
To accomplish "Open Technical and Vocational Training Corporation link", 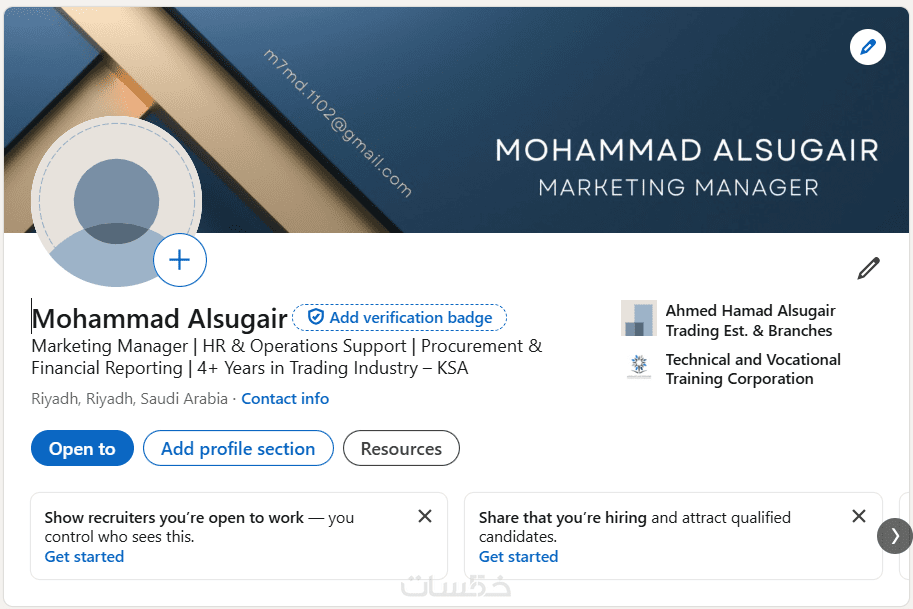I will coord(753,368).
